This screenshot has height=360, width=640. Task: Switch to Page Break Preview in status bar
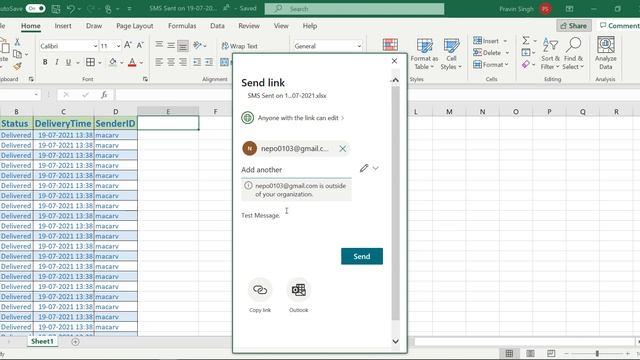(551, 353)
